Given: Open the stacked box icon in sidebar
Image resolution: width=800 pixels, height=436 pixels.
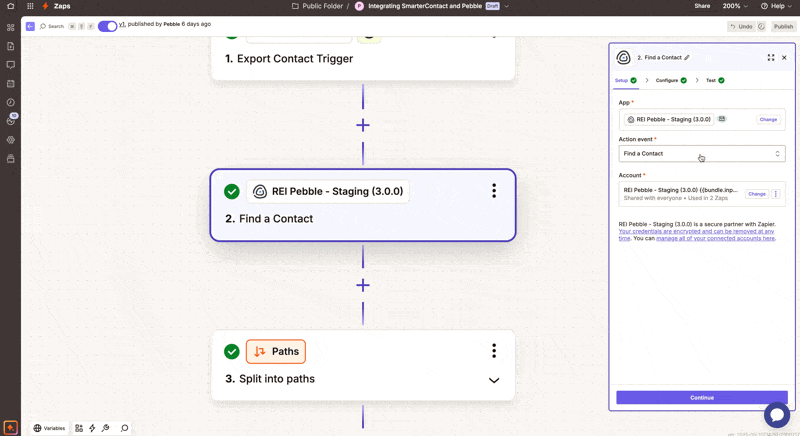Looking at the screenshot, I should pyautogui.click(x=10, y=159).
